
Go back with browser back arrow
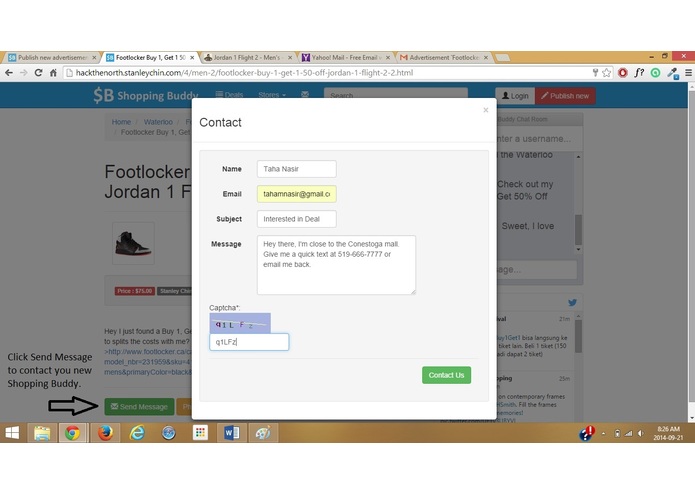[x=9, y=73]
